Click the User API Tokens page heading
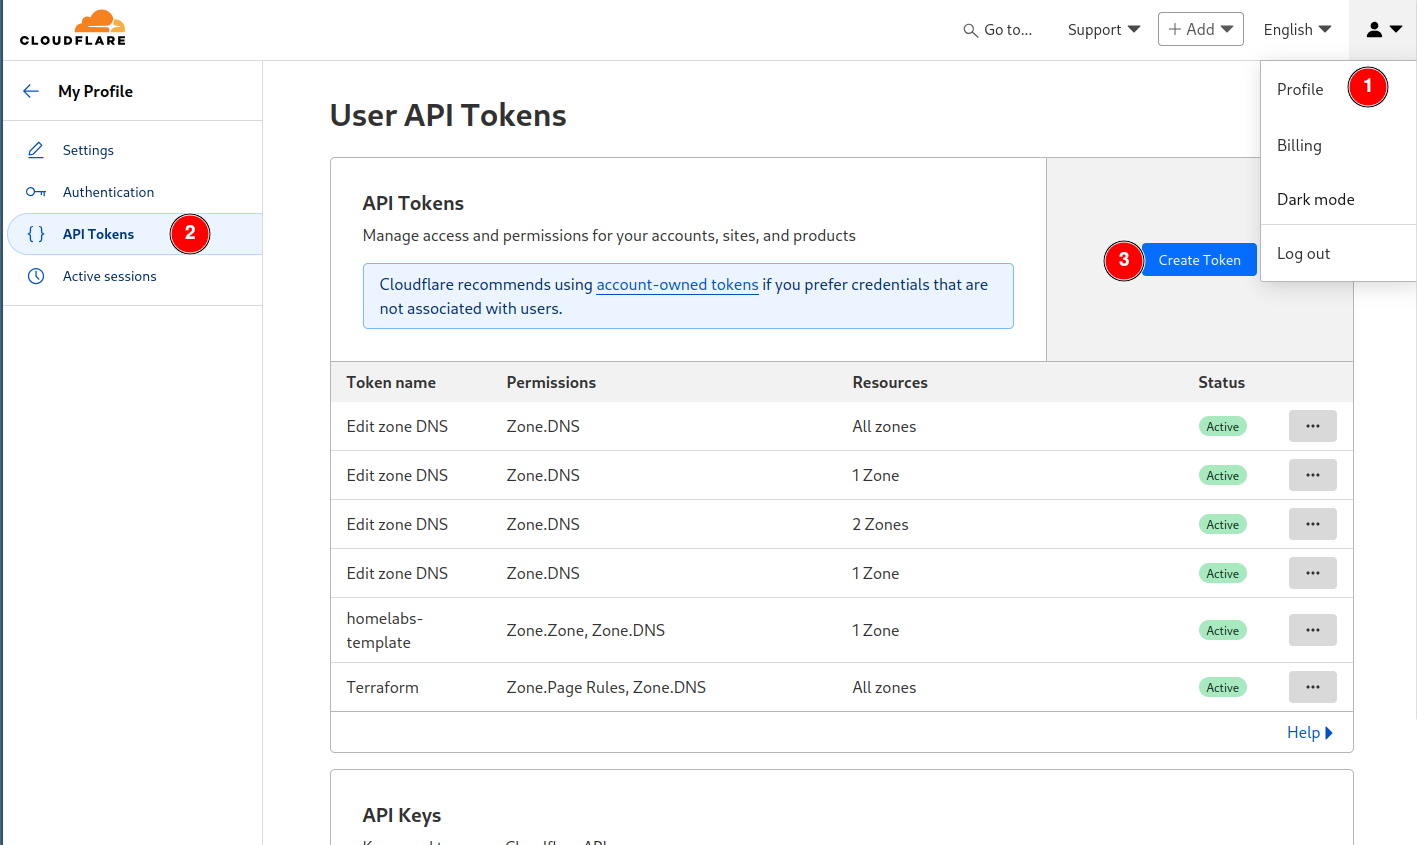Viewport: 1417px width, 845px height. pos(448,115)
